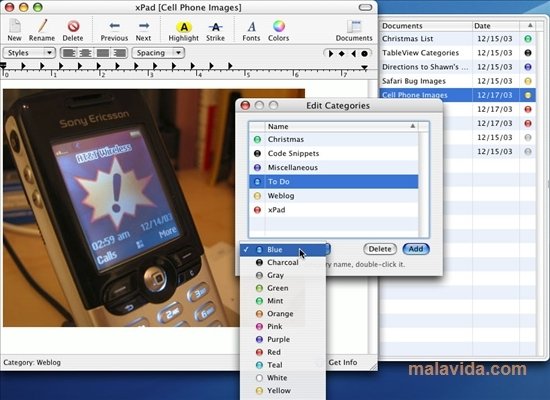Choose White from color menu

283,378
